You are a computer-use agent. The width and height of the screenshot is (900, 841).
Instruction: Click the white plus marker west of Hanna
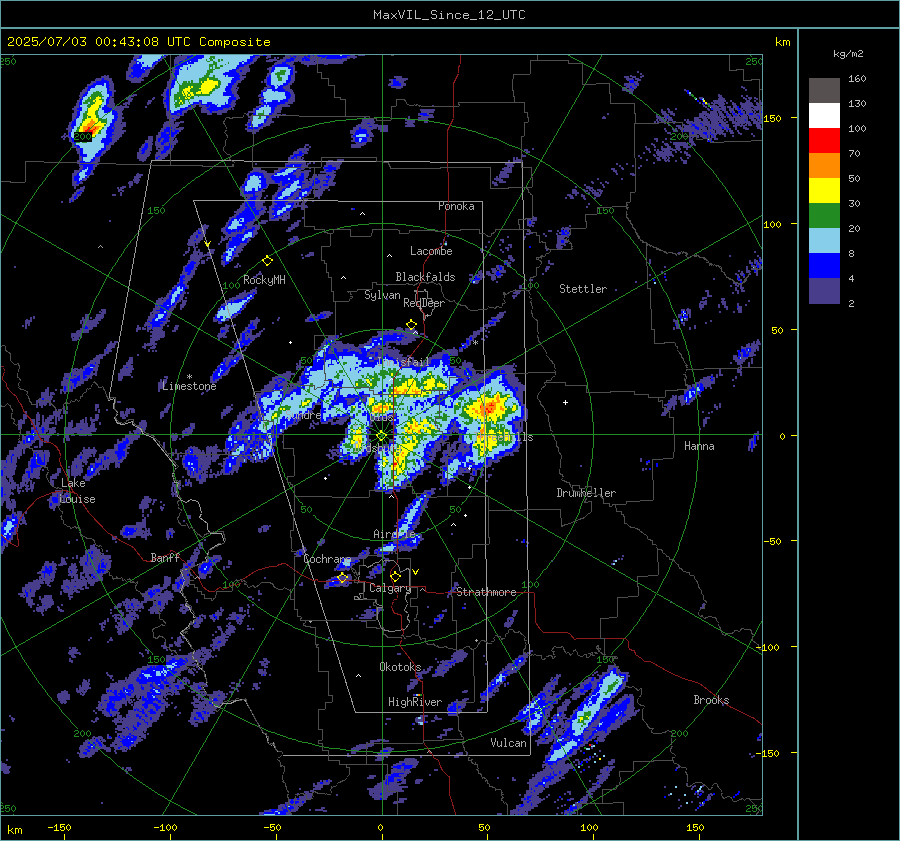(x=565, y=402)
